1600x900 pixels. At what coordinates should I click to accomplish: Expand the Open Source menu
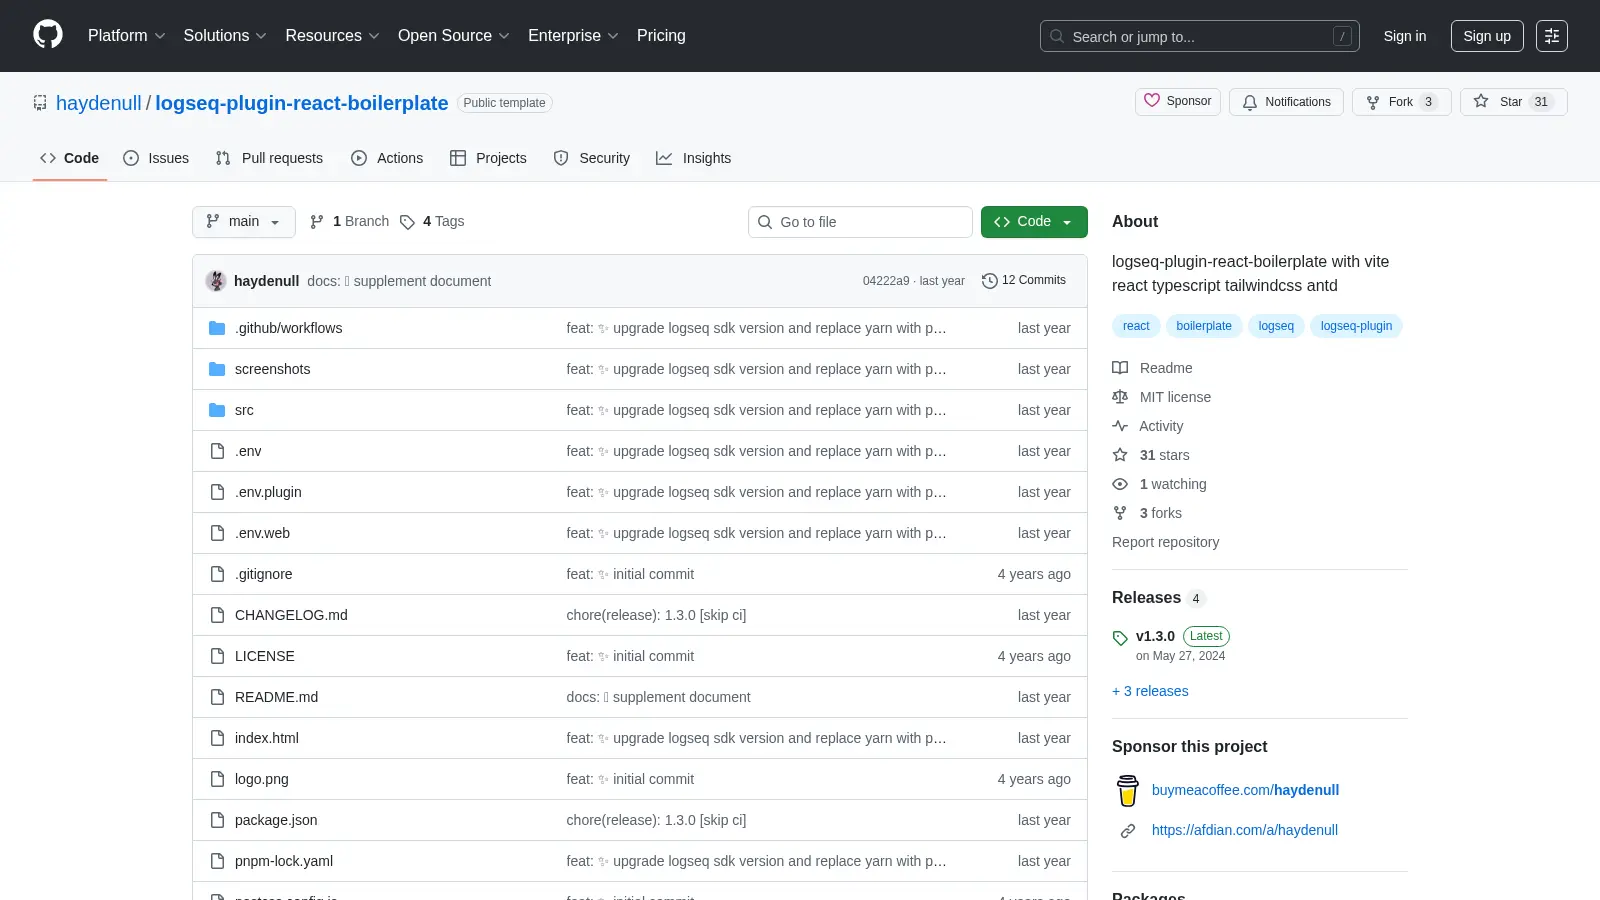454,36
